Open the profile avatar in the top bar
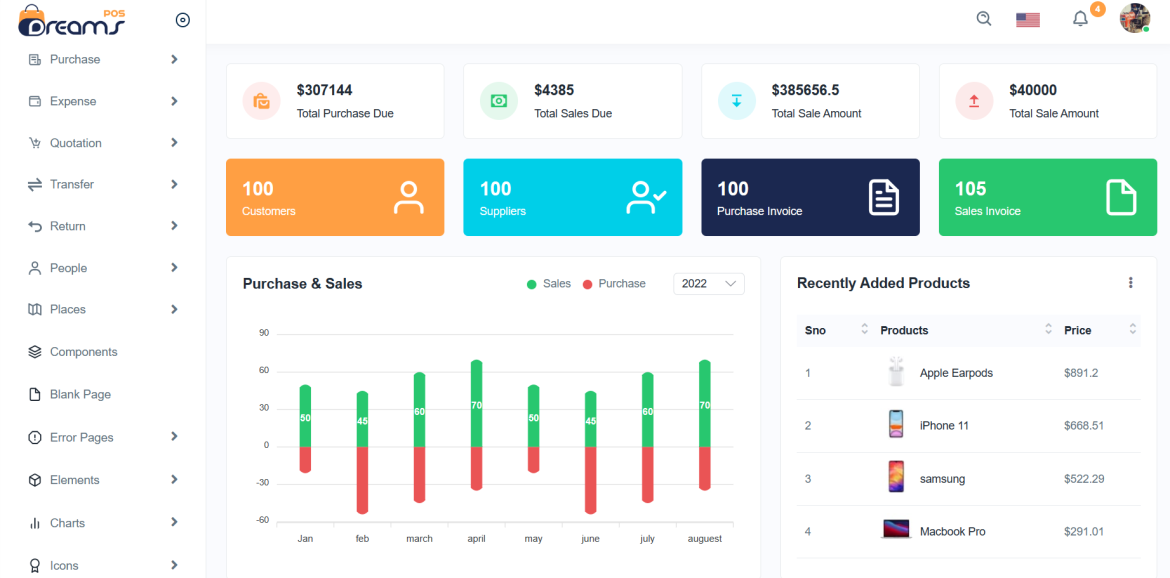1170x578 pixels. point(1134,18)
